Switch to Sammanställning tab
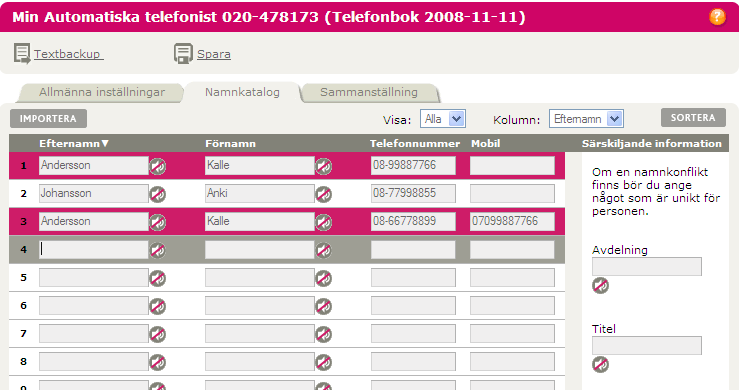The image size is (739, 390). pyautogui.click(x=369, y=92)
